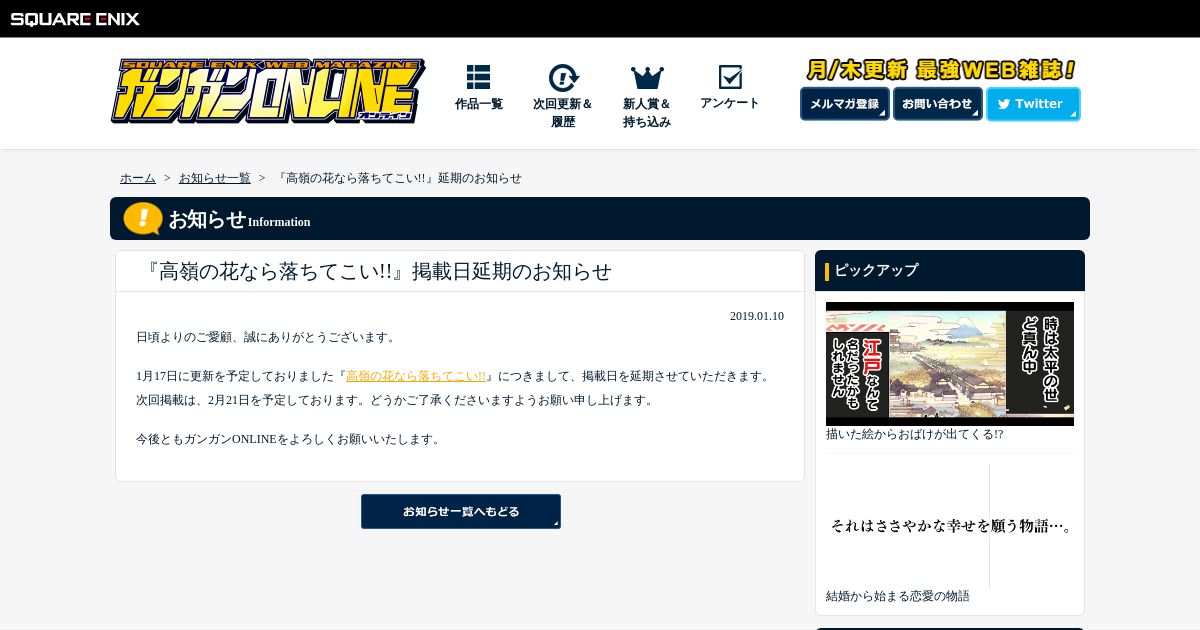The height and width of the screenshot is (630, 1200).
Task: Click the 次回更新＆履歴 menu label
Action: click(563, 112)
